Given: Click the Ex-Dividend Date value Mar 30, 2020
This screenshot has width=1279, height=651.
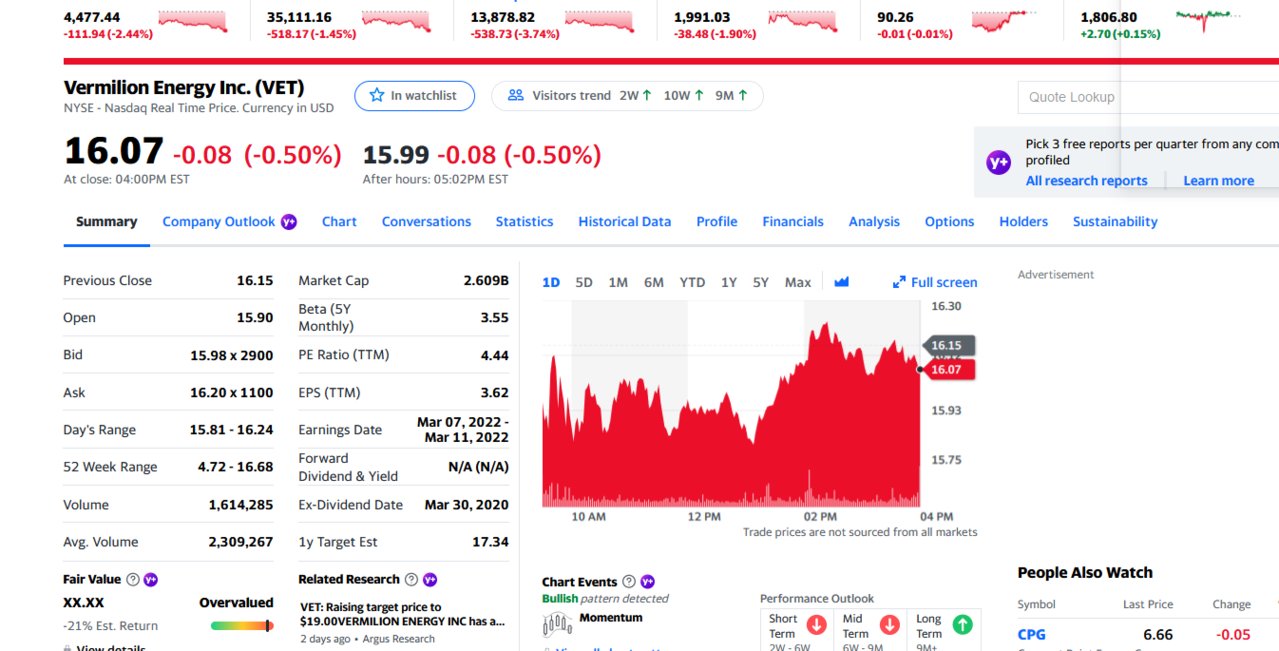Looking at the screenshot, I should (467, 505).
